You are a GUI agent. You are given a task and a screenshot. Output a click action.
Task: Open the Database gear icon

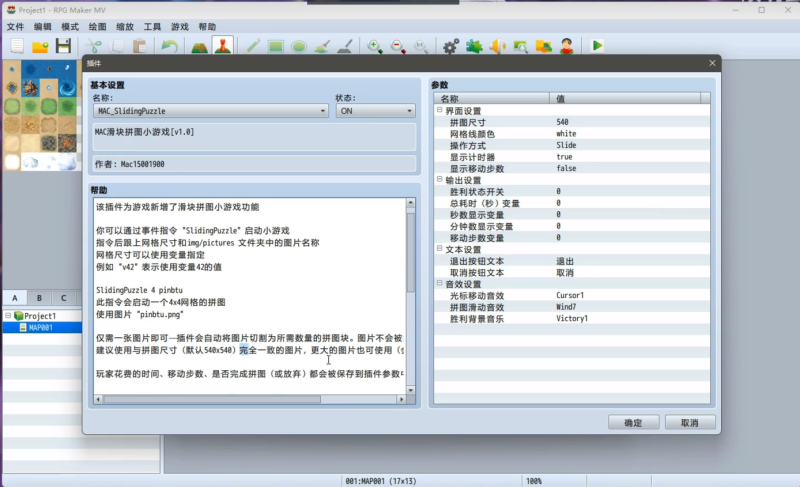click(451, 46)
